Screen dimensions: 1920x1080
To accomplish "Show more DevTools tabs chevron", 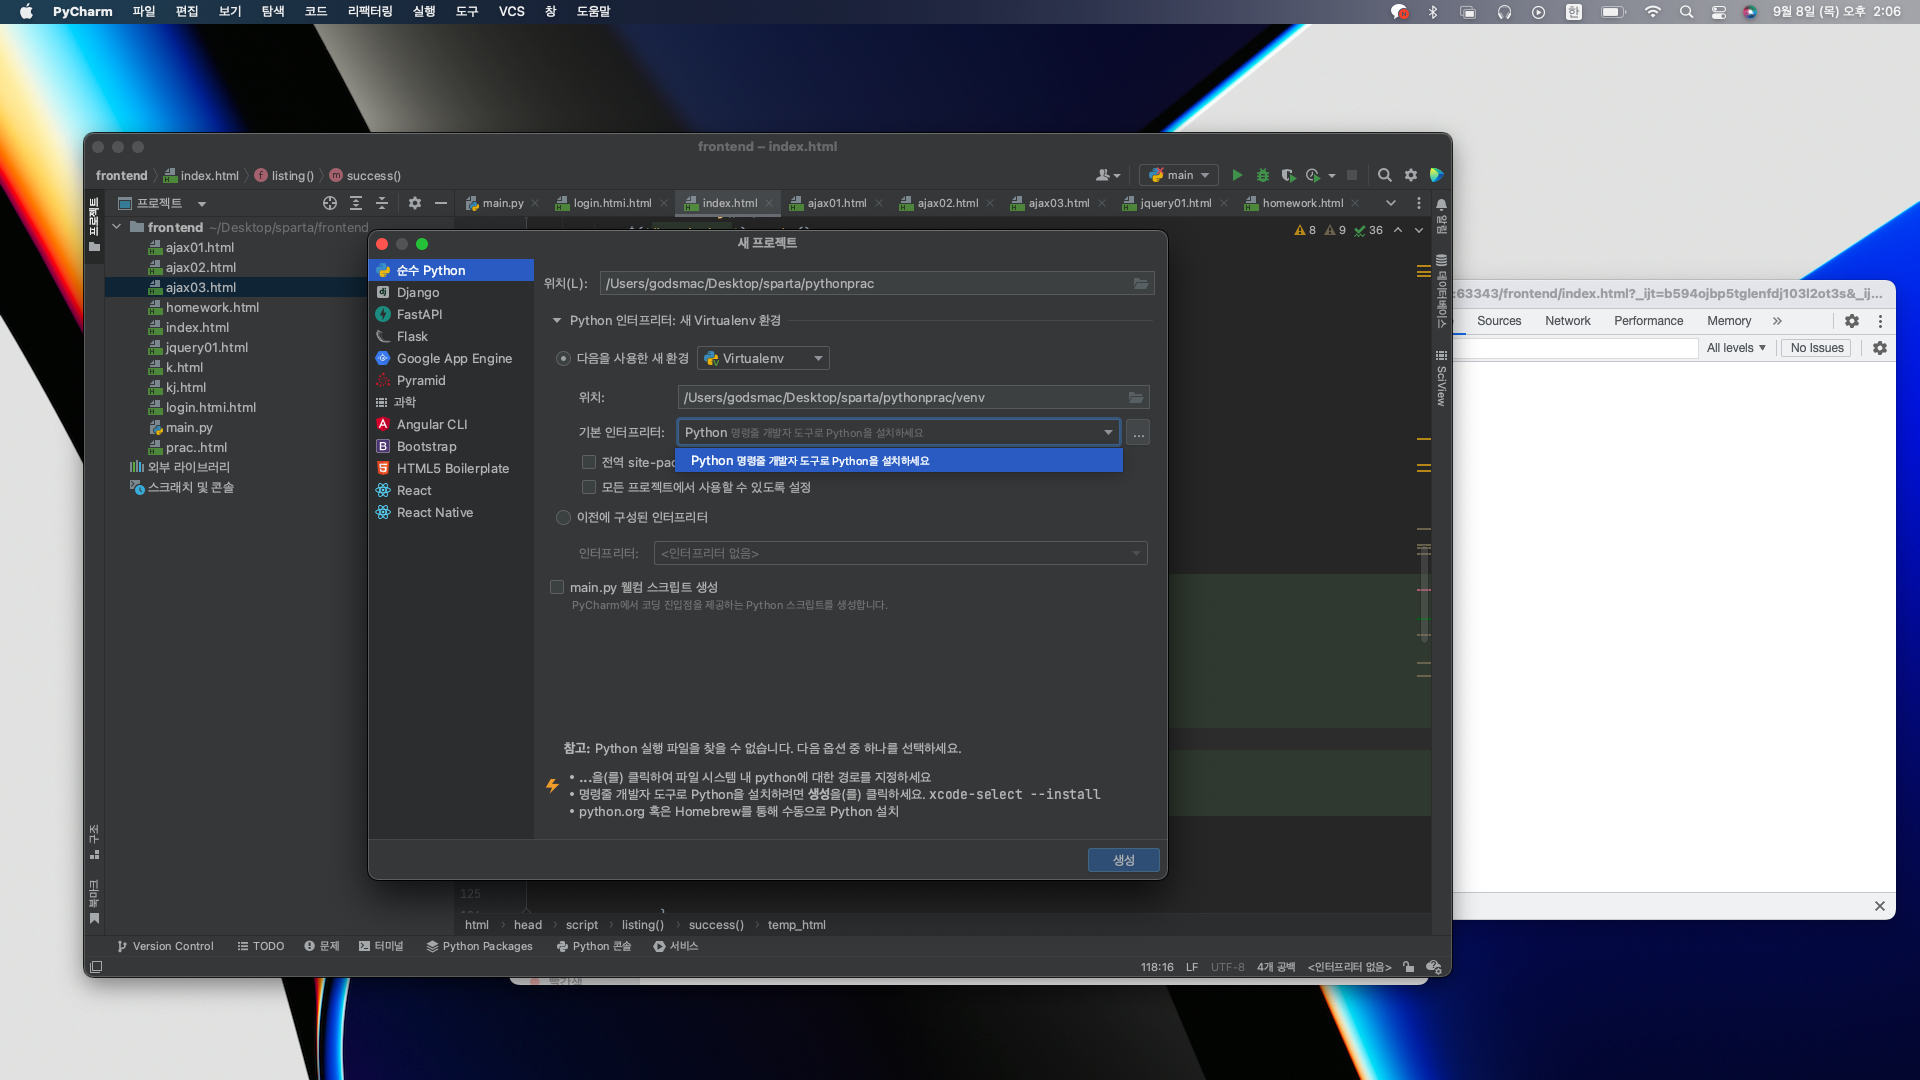I will click(1777, 321).
